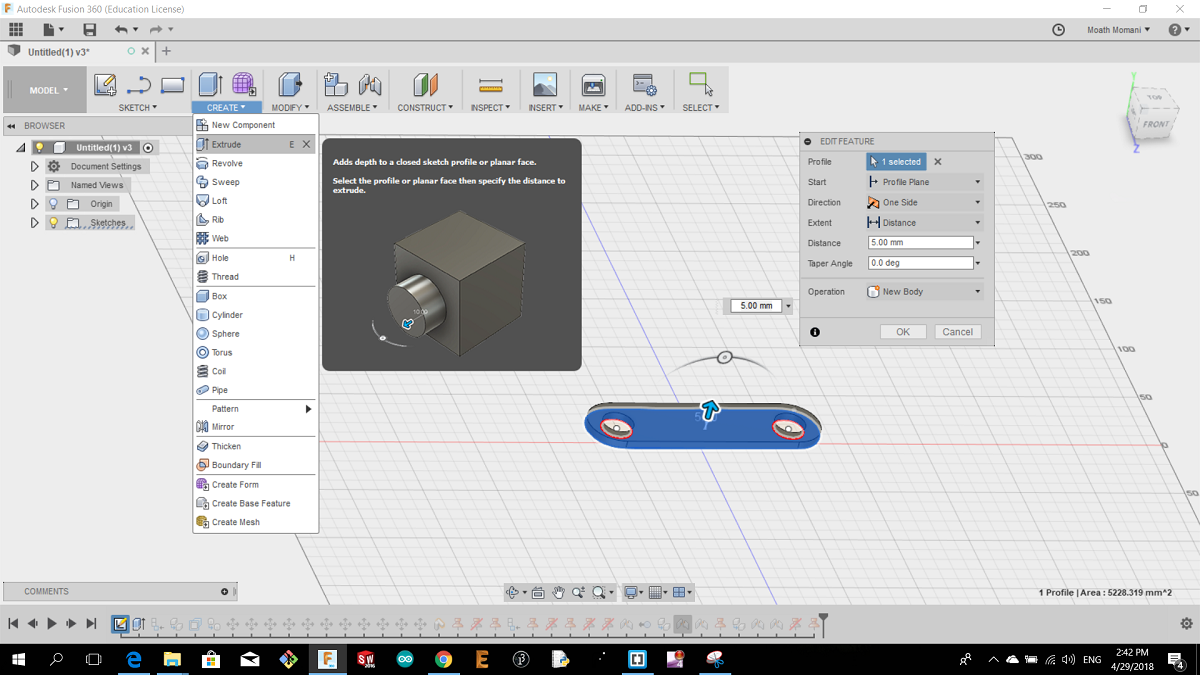The image size is (1200, 675).
Task: Open the MODEL workspace dropdown
Action: click(44, 91)
